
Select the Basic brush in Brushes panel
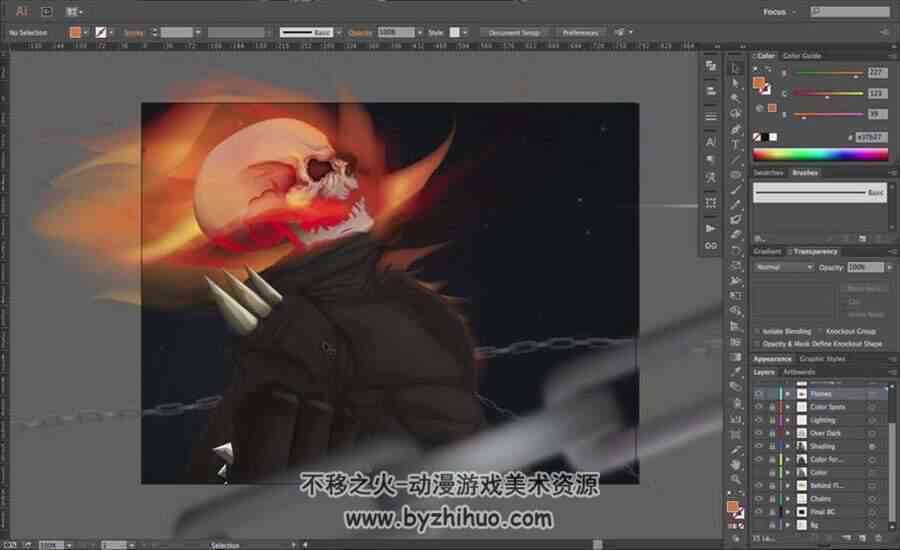820,192
